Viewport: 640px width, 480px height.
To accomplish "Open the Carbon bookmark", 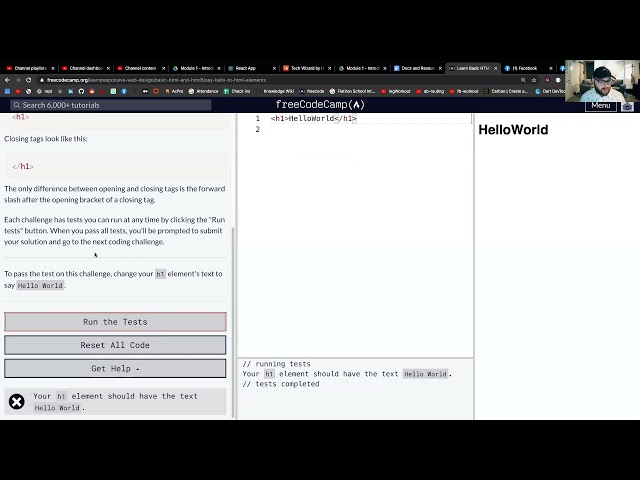I will point(505,91).
